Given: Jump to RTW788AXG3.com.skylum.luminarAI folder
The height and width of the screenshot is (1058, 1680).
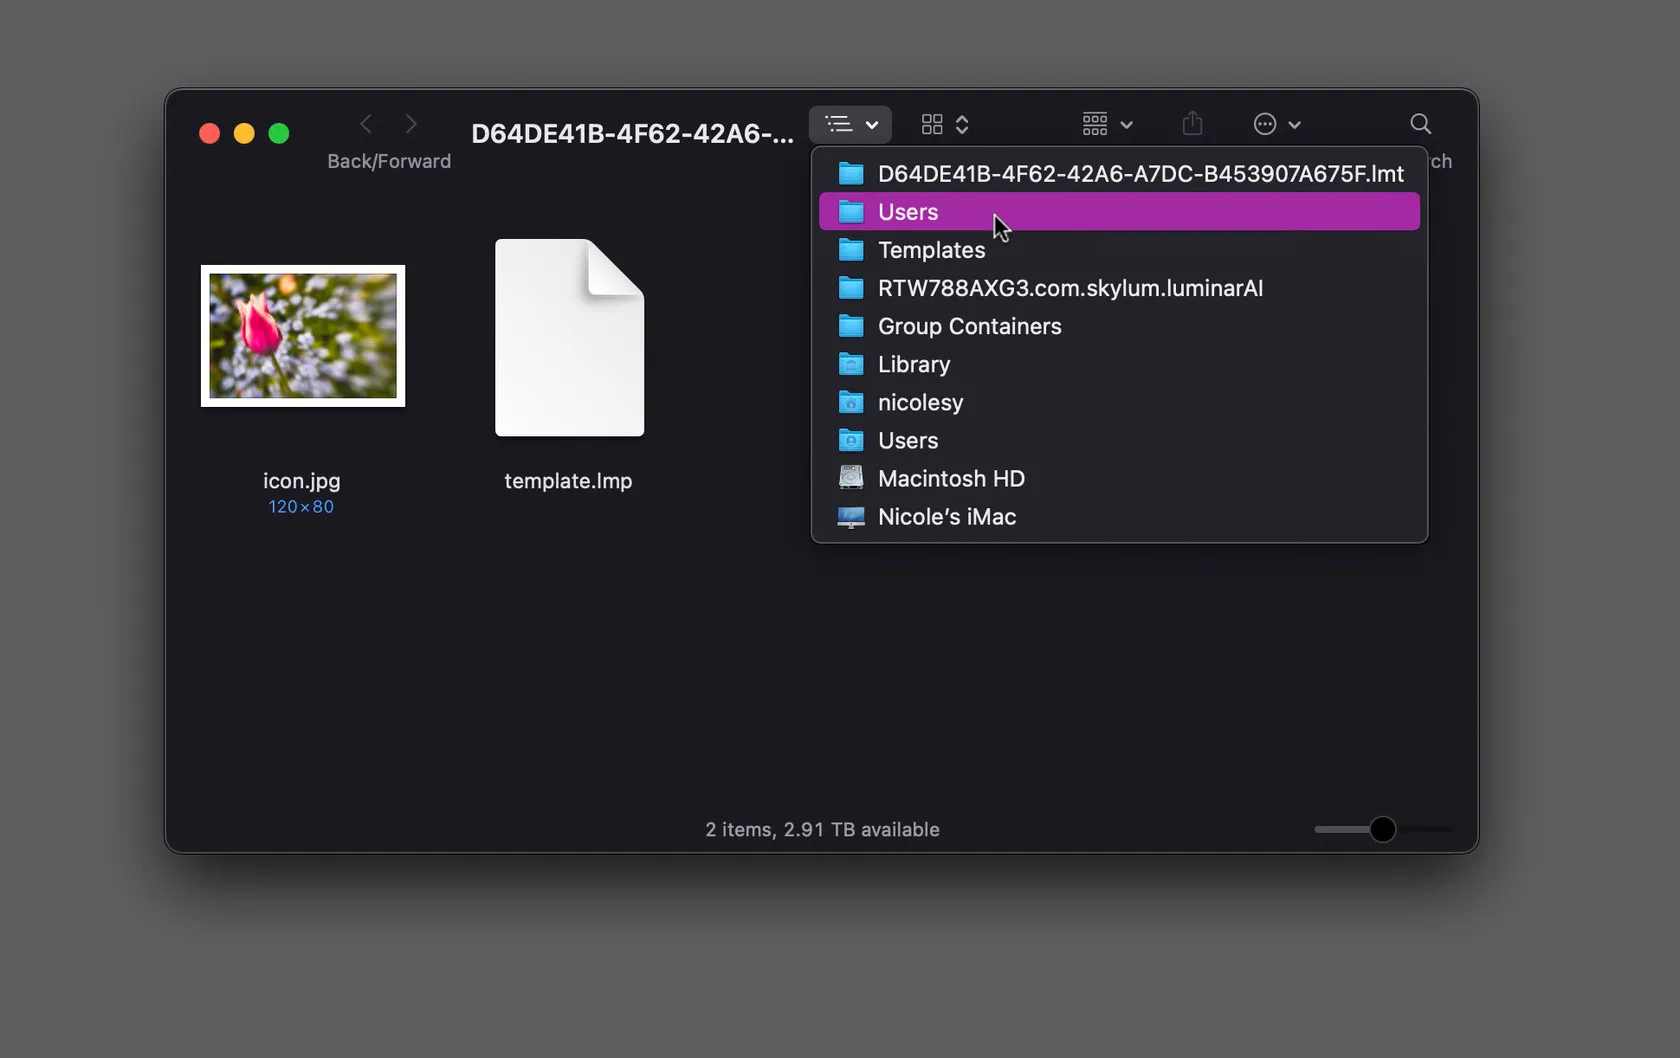Looking at the screenshot, I should pyautogui.click(x=1069, y=288).
